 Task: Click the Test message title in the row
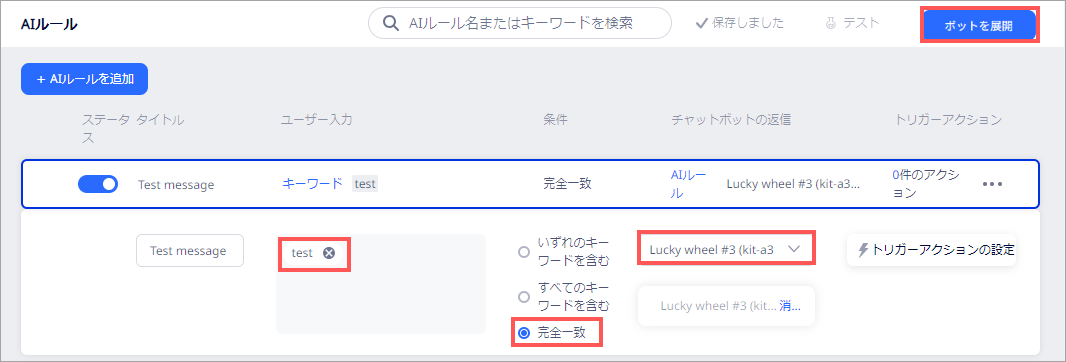175,184
